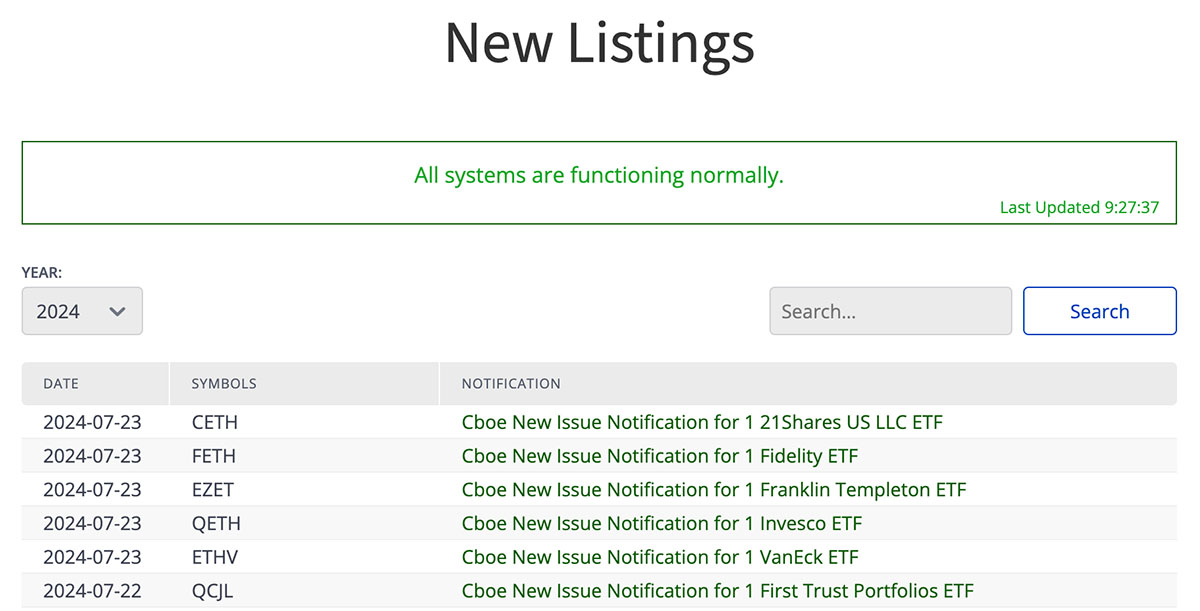This screenshot has width=1200, height=611.
Task: Open the First Trust Portfolios ETF notification
Action: [718, 591]
